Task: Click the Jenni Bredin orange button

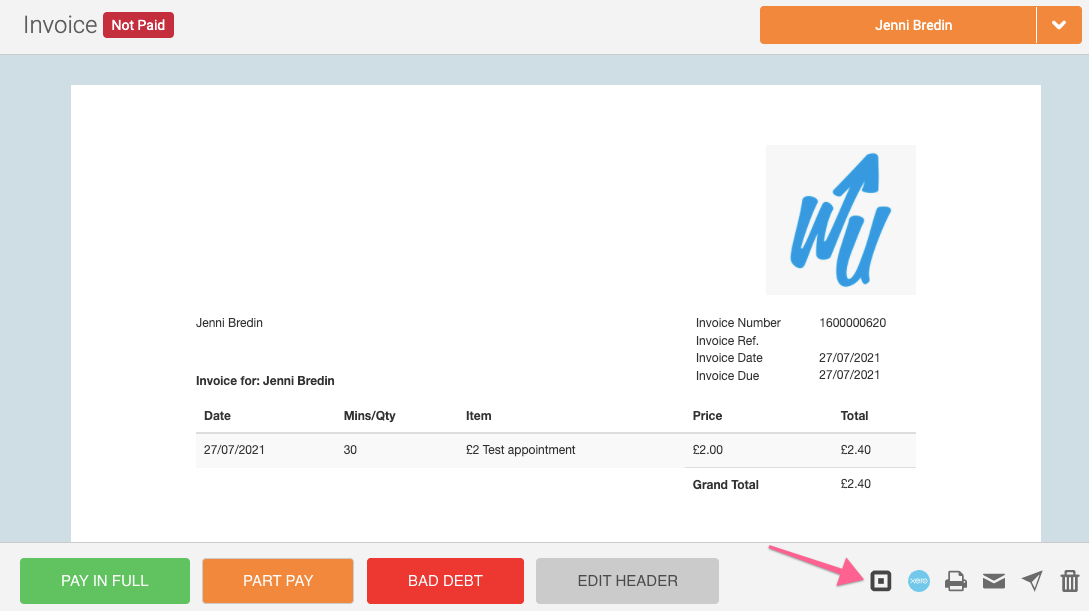Action: [897, 25]
